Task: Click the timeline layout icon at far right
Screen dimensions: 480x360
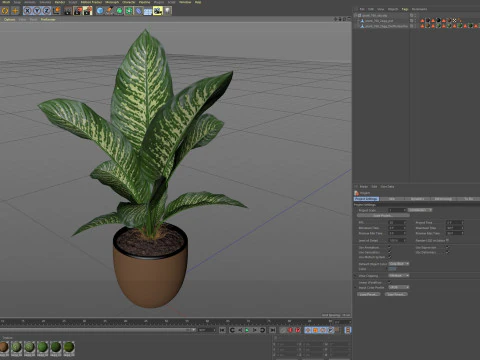Action: coord(348,330)
